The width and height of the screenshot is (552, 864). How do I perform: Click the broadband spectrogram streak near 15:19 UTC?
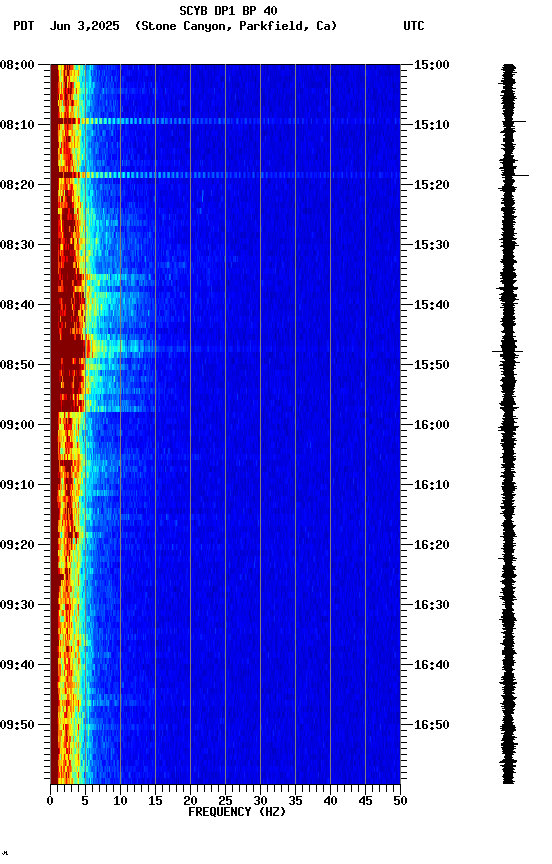click(x=225, y=175)
